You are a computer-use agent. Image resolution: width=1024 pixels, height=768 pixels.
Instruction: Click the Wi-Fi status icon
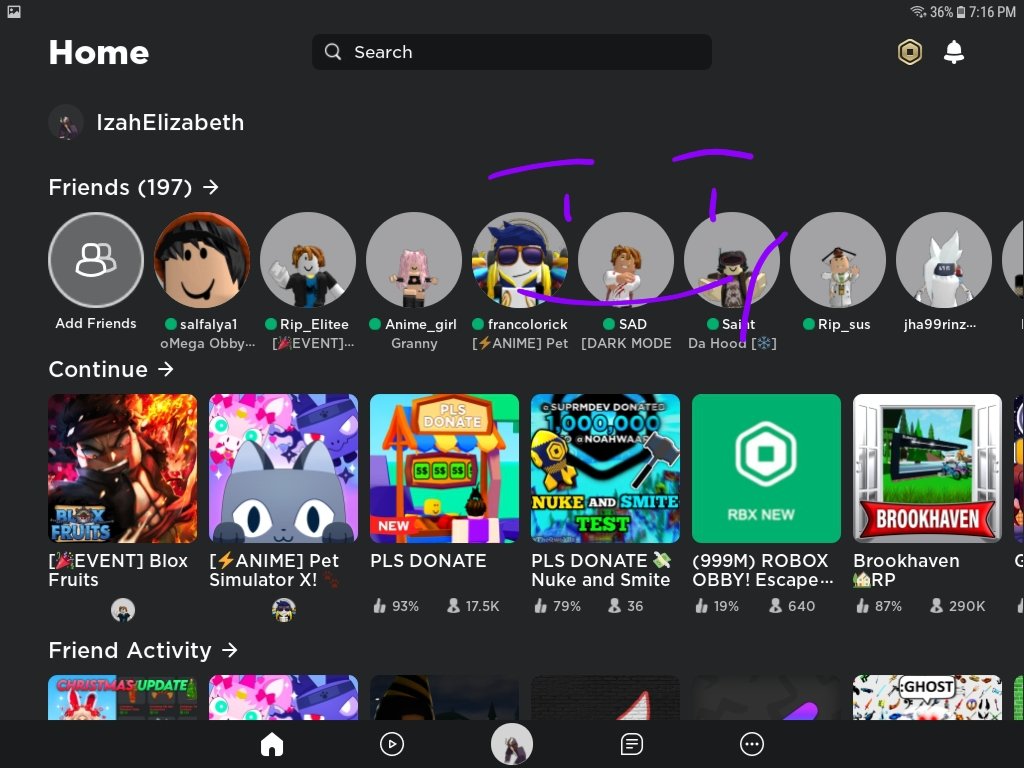tap(918, 12)
